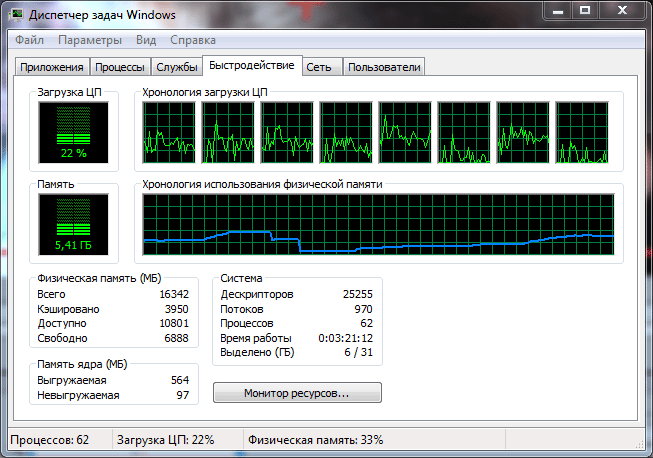Close the Task Manager window

(x=623, y=10)
